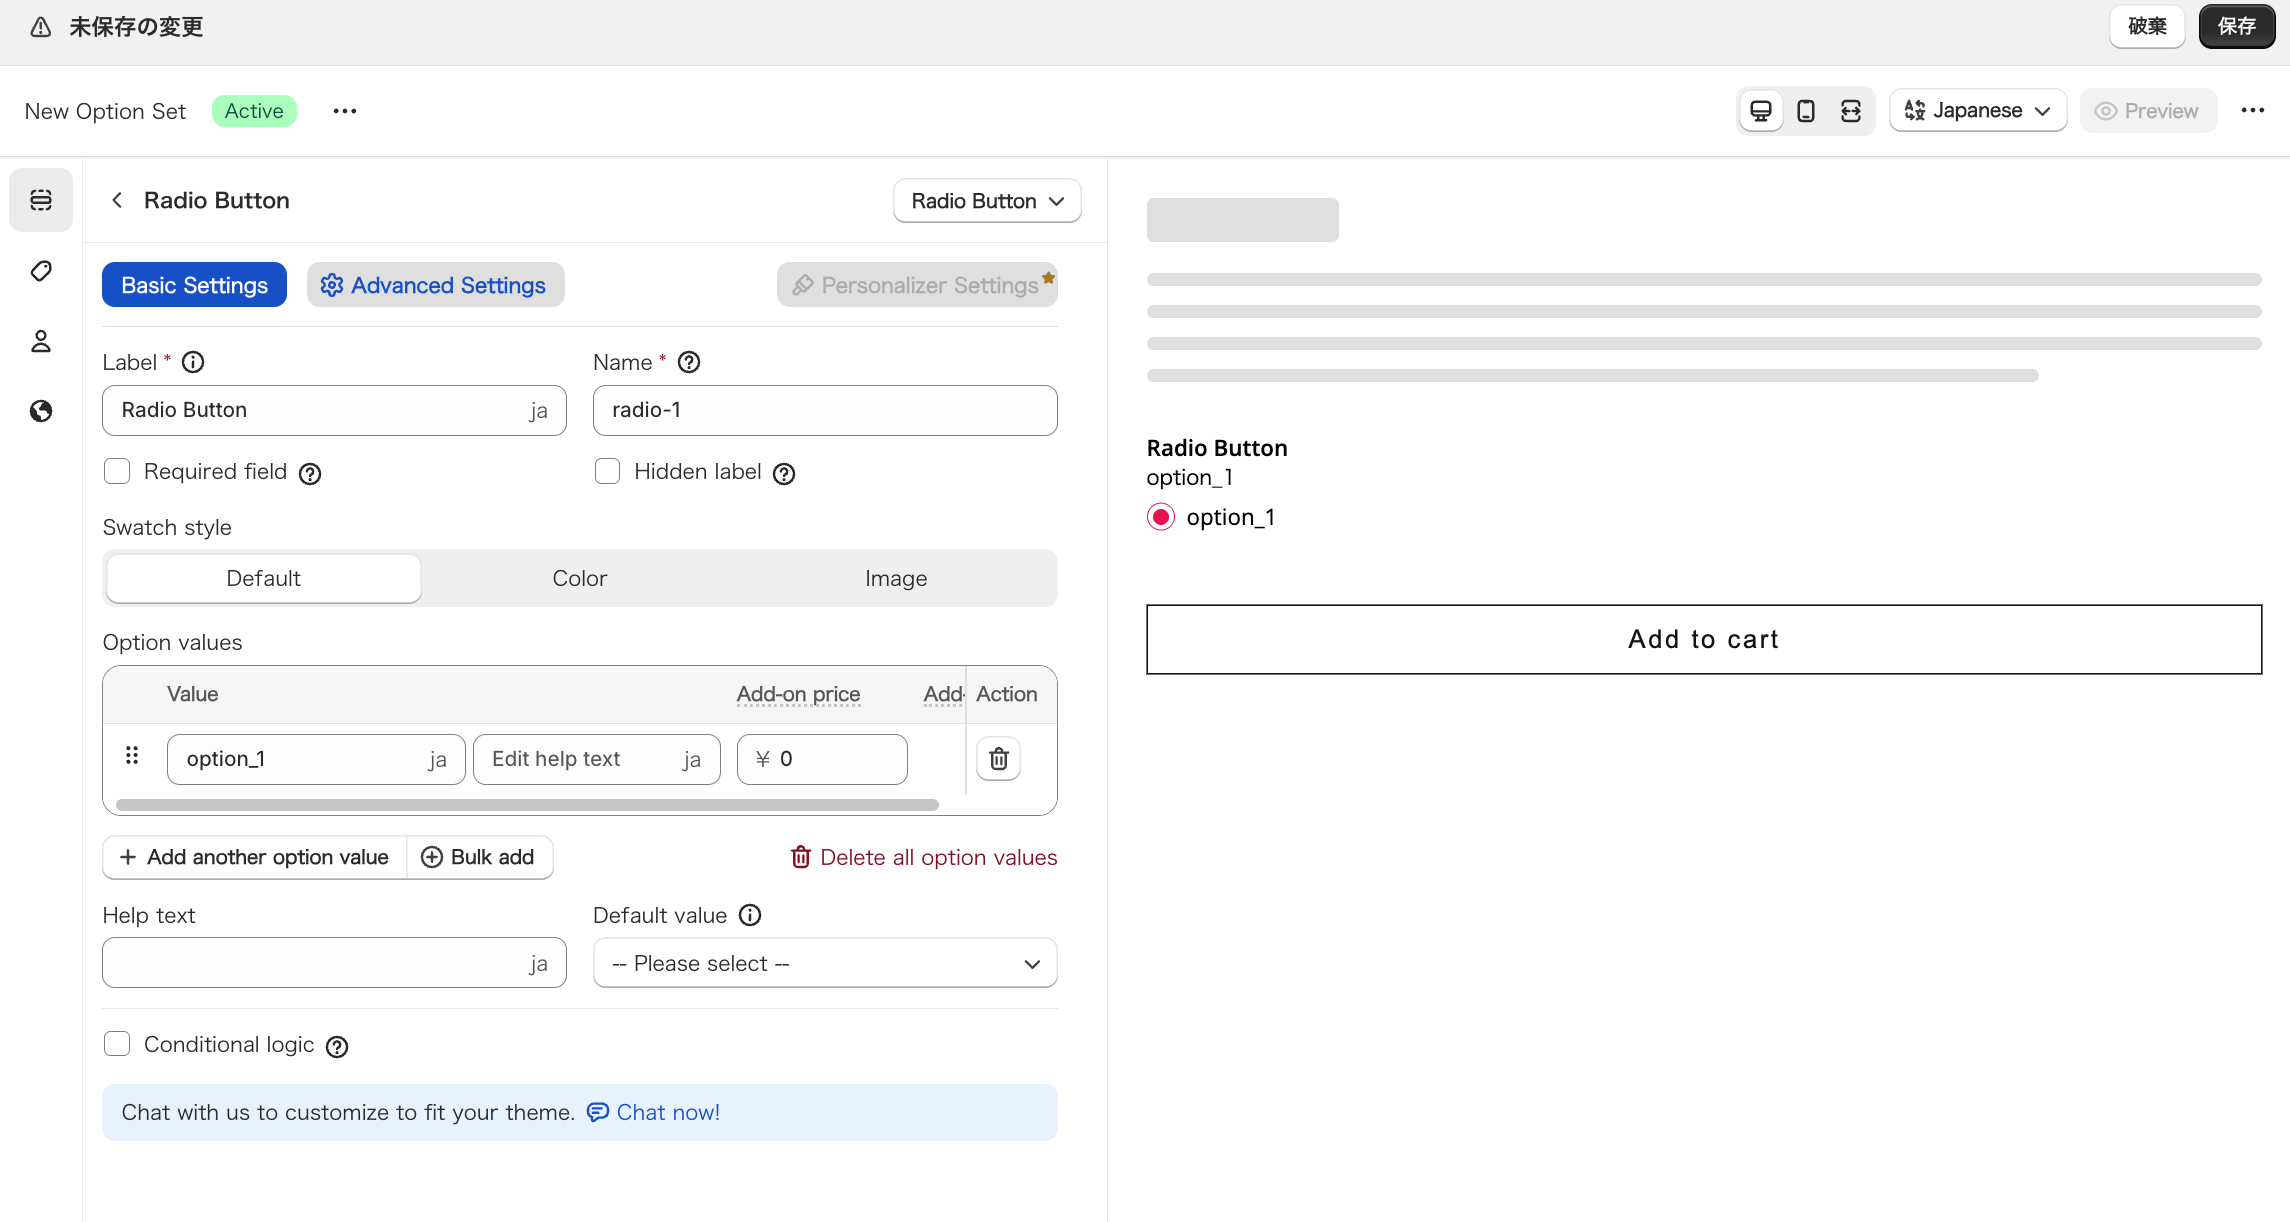
Task: Click the desktop view icon
Action: 1761,111
